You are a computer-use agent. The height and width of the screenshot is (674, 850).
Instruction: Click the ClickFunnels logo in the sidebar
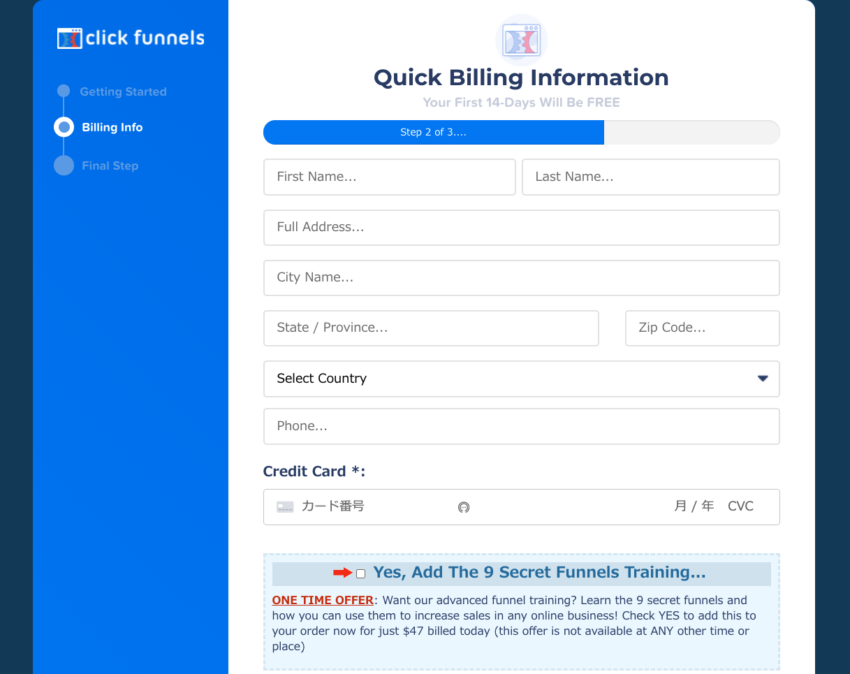130,37
